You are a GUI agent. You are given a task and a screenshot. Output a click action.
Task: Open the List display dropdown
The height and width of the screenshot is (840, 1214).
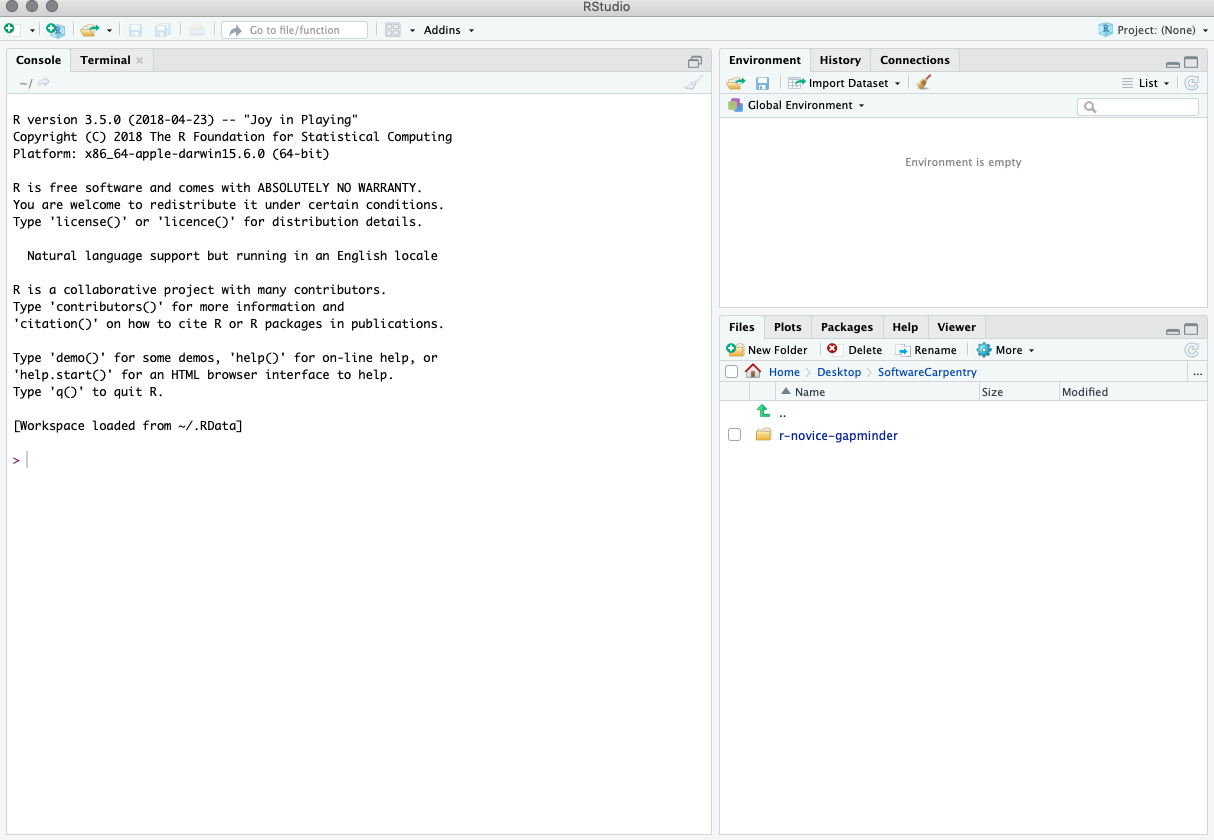tap(1148, 83)
